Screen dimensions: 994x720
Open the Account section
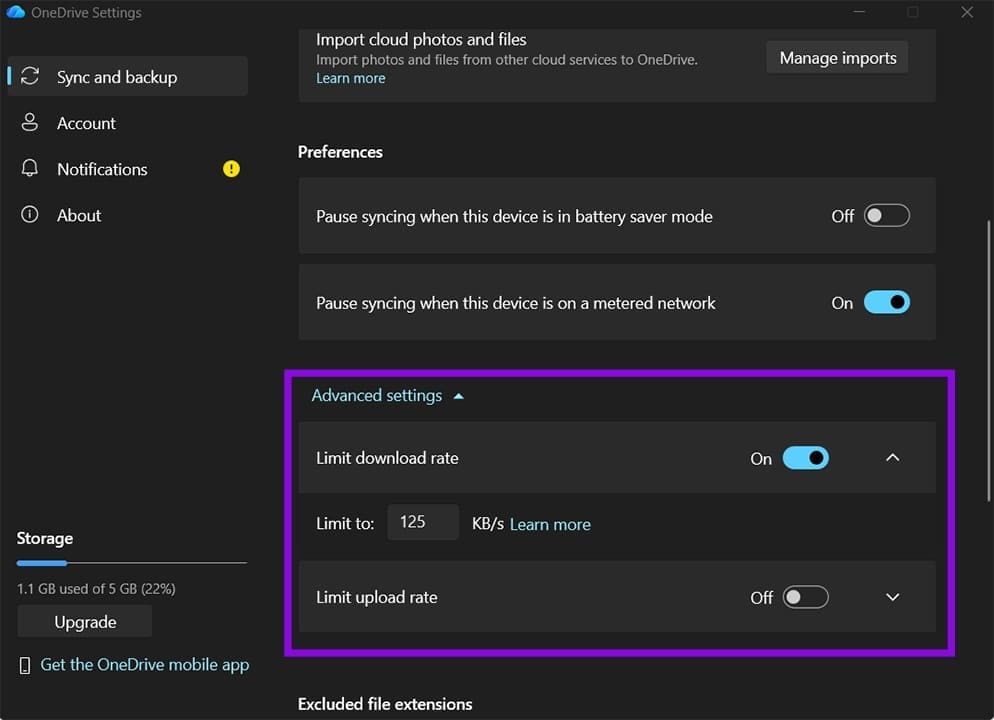pyautogui.click(x=127, y=123)
